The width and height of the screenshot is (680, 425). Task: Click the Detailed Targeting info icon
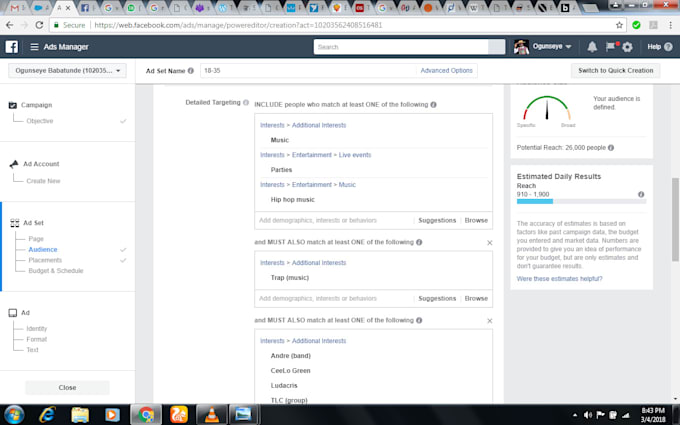[x=246, y=102]
